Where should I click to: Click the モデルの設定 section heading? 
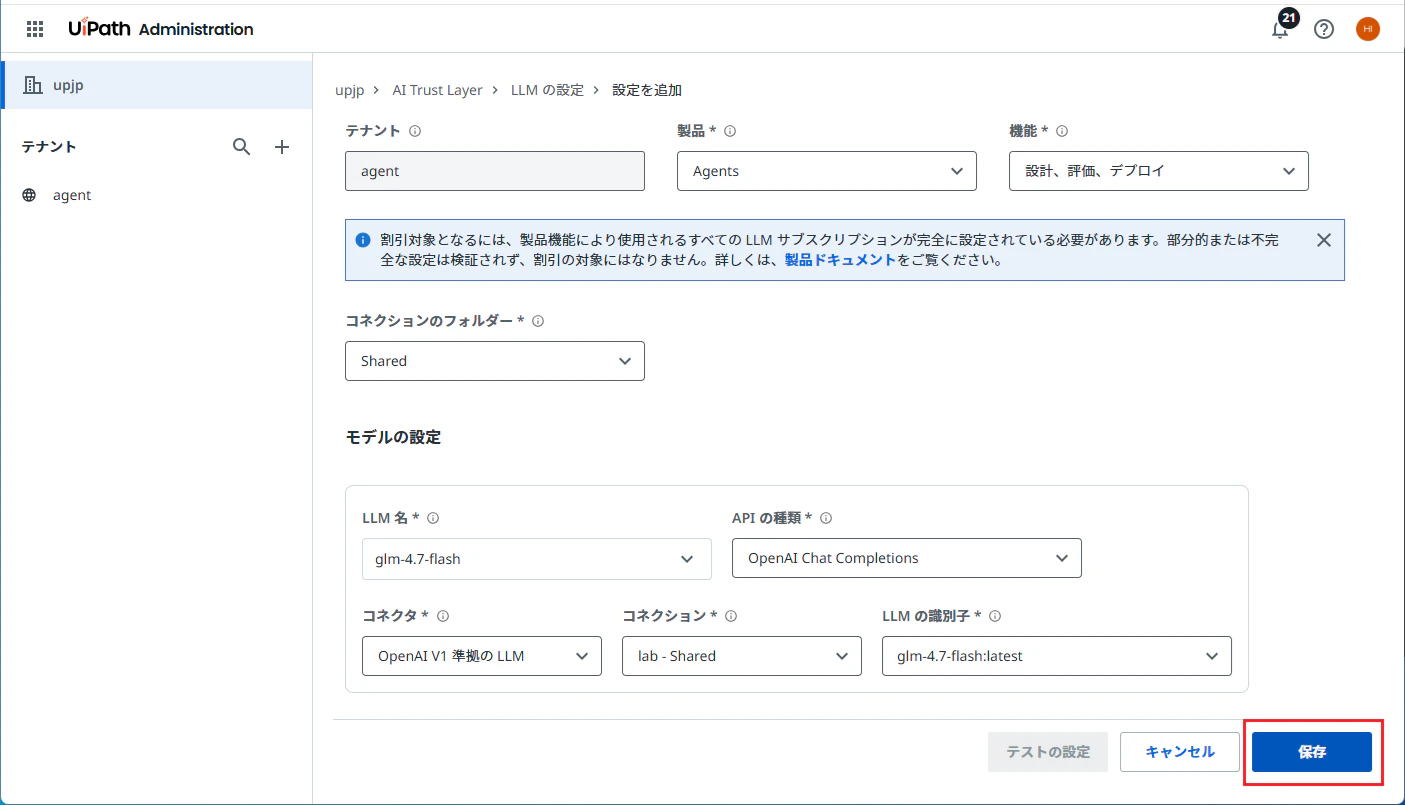[393, 437]
